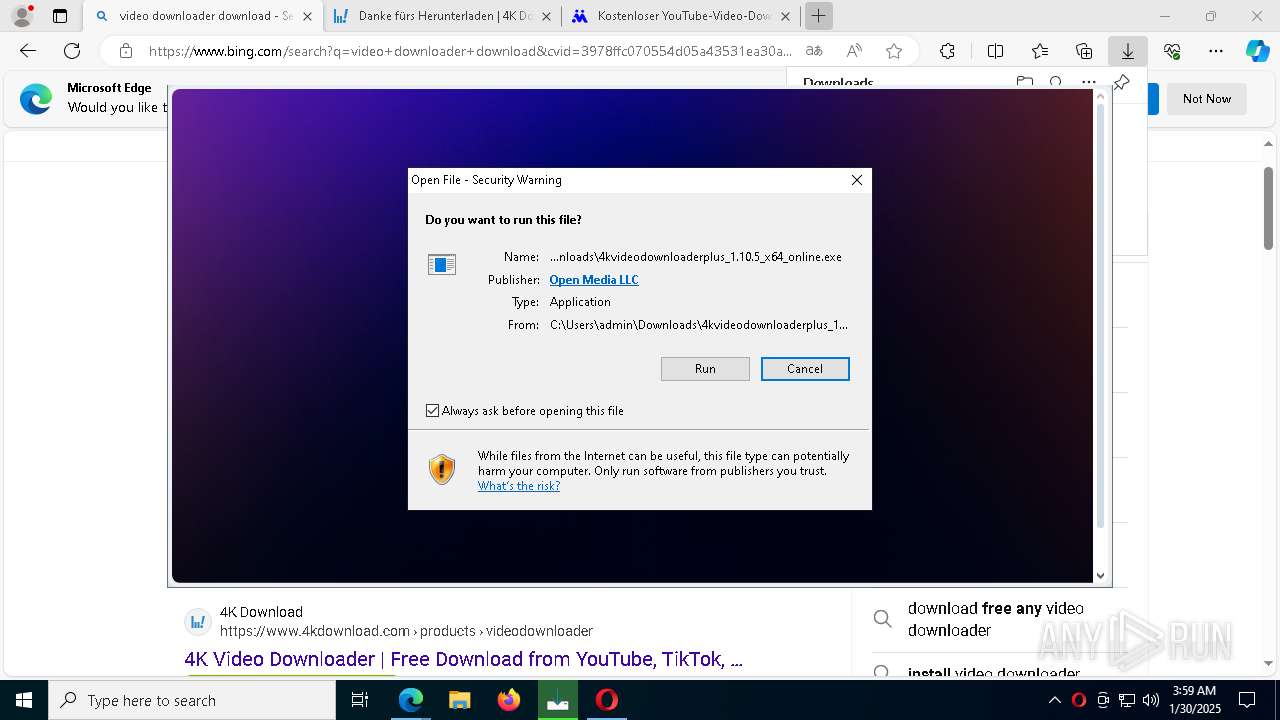Pin the Downloads panel
This screenshot has width=1280, height=720.
point(1121,83)
